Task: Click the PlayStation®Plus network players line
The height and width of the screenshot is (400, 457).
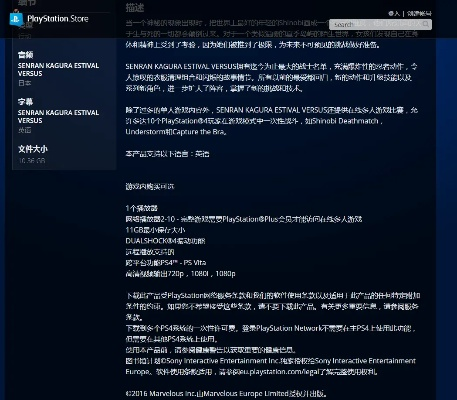Action: (x=244, y=219)
